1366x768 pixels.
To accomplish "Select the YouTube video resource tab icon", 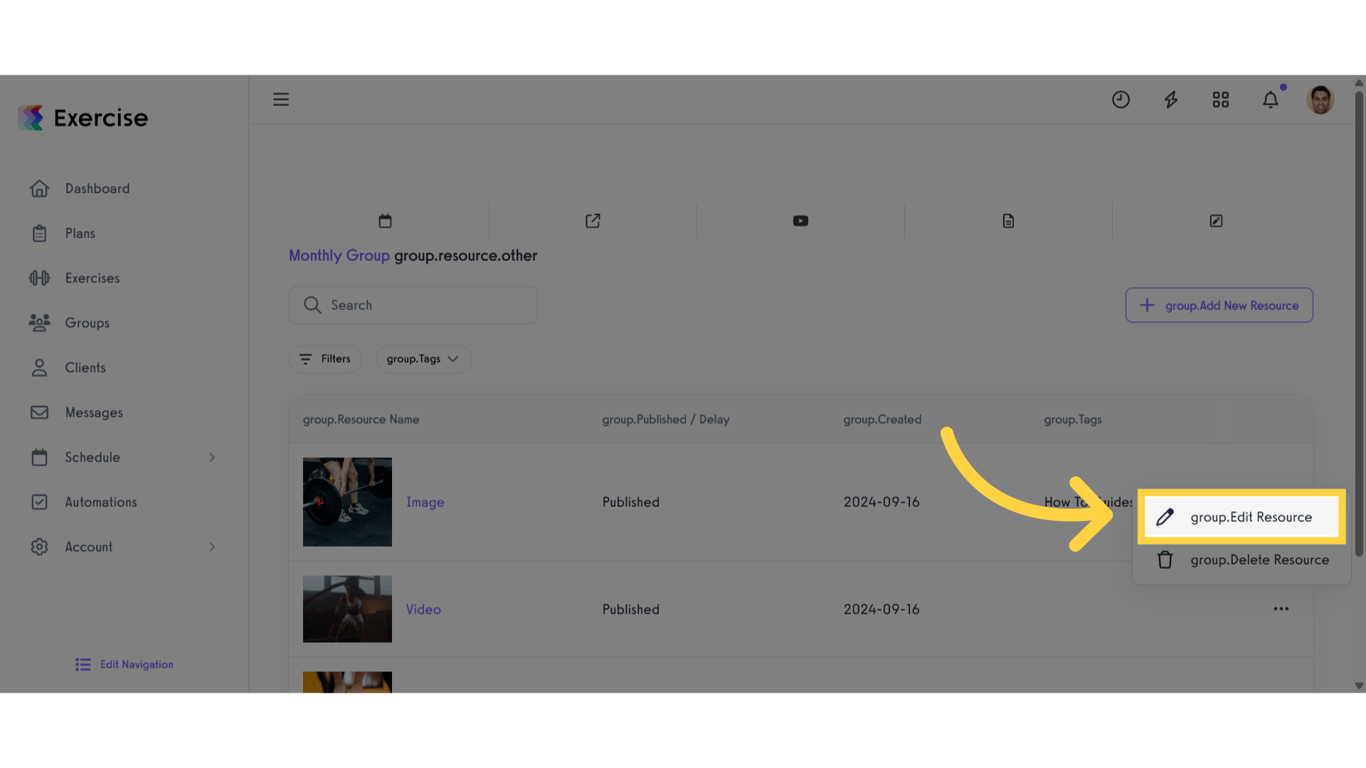I will coord(800,220).
